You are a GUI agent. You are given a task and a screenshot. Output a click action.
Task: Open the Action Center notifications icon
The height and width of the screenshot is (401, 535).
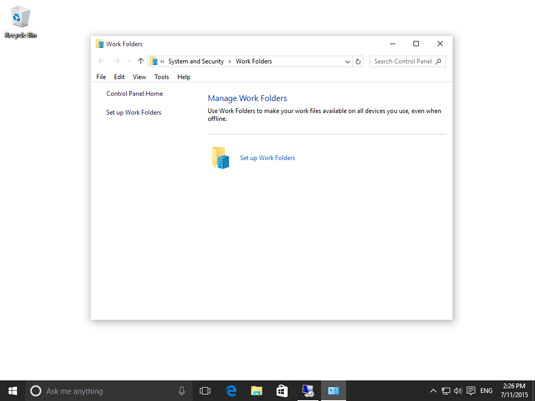[471, 391]
